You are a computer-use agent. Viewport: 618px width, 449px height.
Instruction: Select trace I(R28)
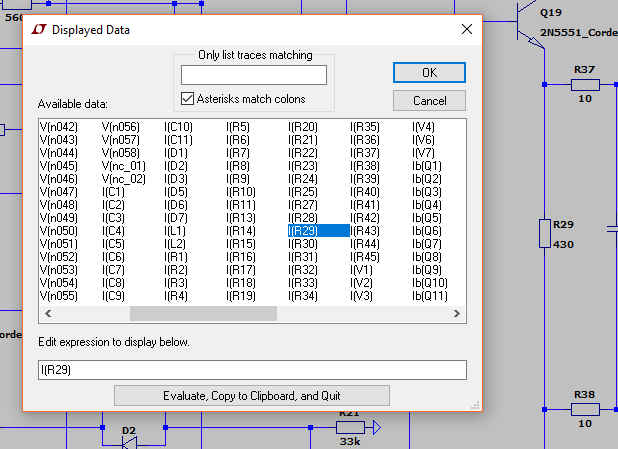click(x=303, y=218)
